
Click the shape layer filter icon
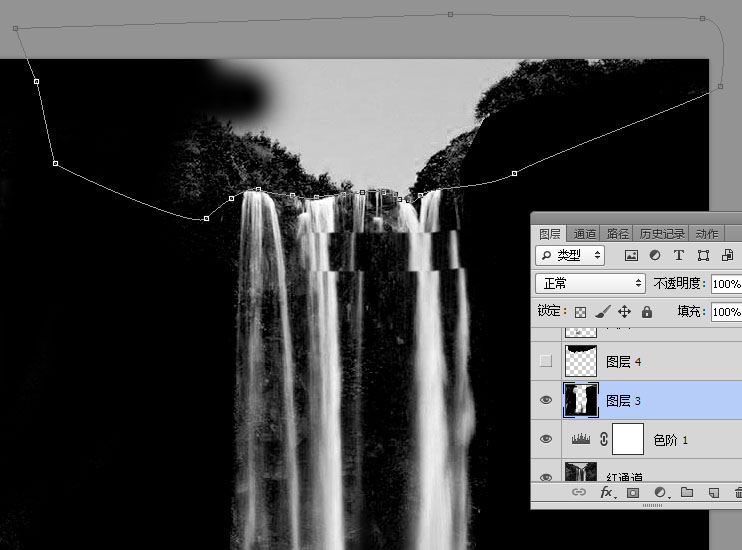pyautogui.click(x=703, y=256)
